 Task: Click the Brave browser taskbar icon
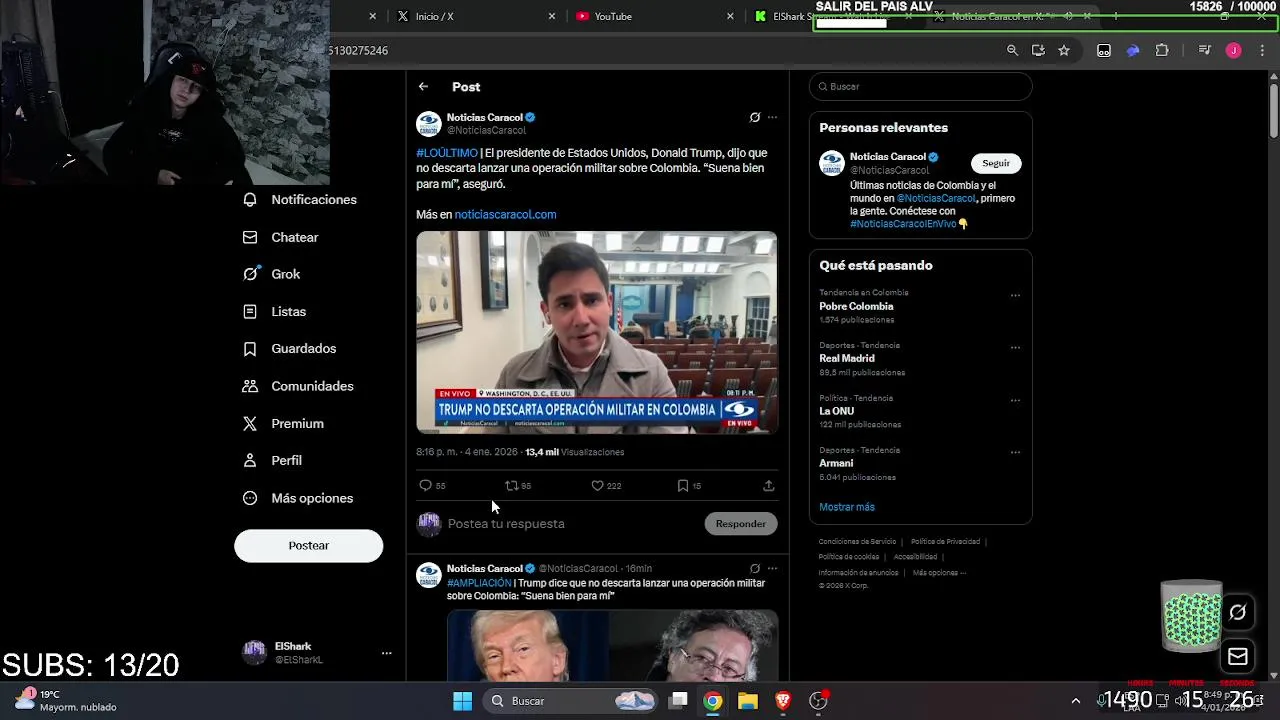(783, 701)
